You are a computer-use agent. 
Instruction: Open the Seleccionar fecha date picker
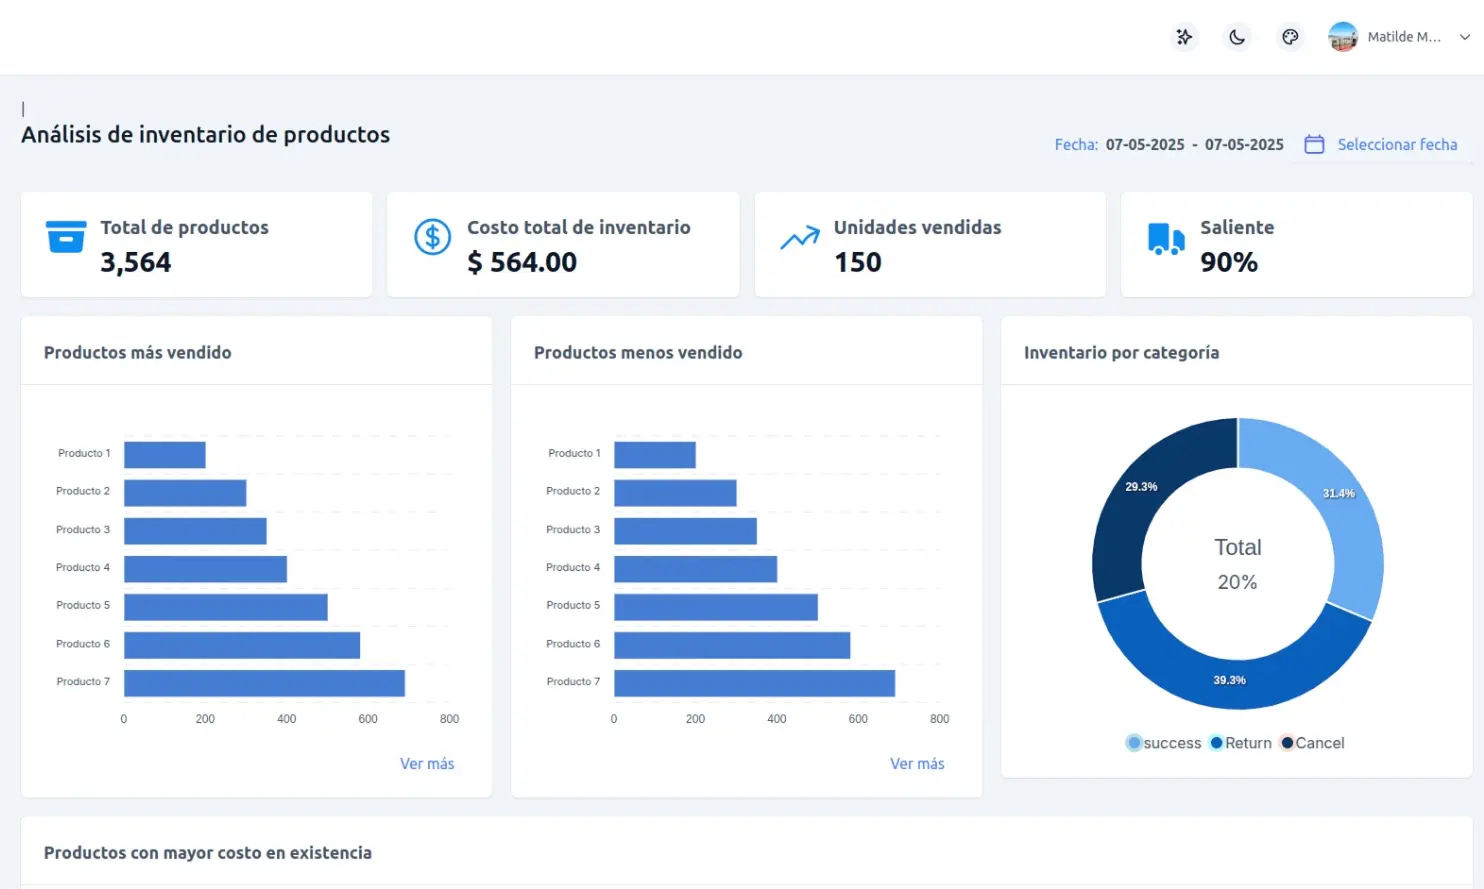[1397, 144]
